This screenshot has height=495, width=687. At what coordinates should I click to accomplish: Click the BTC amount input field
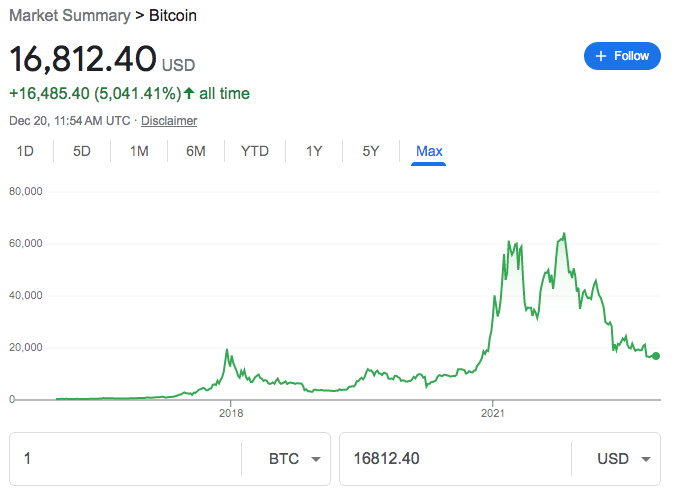pos(125,459)
